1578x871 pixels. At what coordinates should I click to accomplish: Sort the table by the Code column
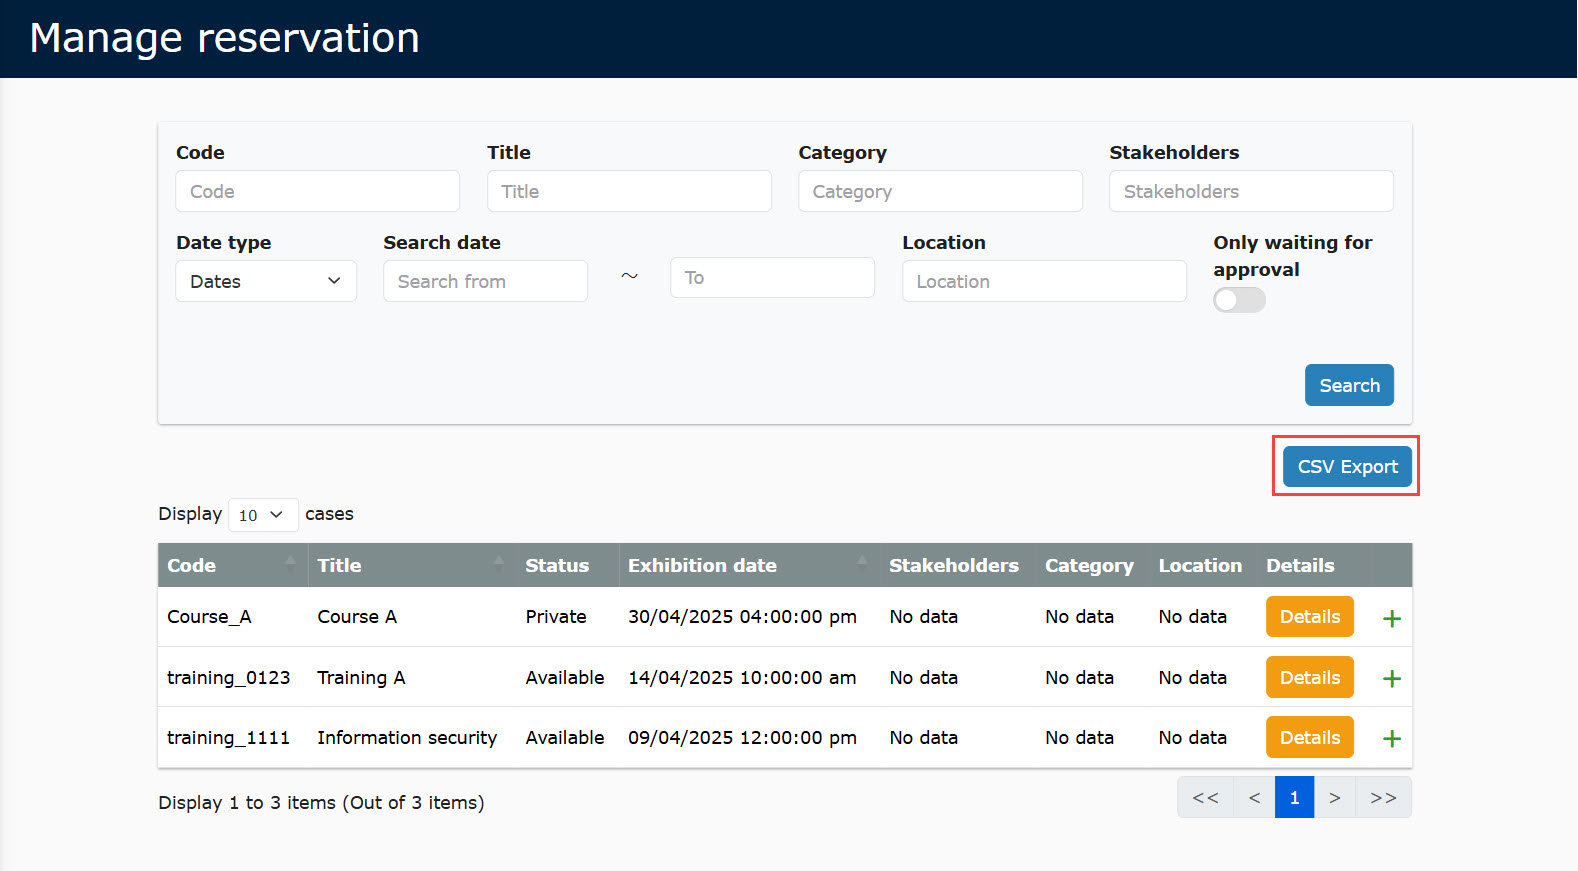(233, 565)
